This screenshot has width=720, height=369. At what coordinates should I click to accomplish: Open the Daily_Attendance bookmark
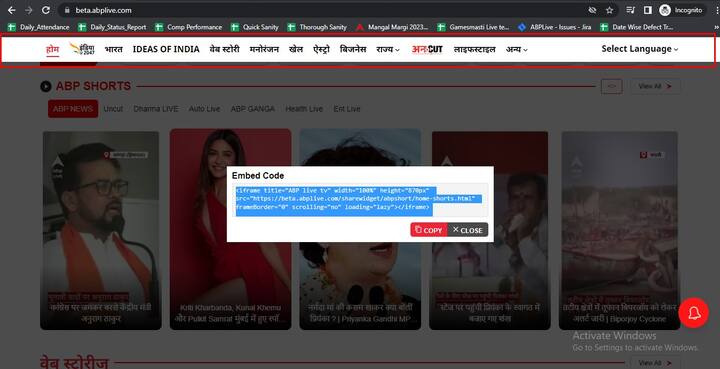[39, 27]
